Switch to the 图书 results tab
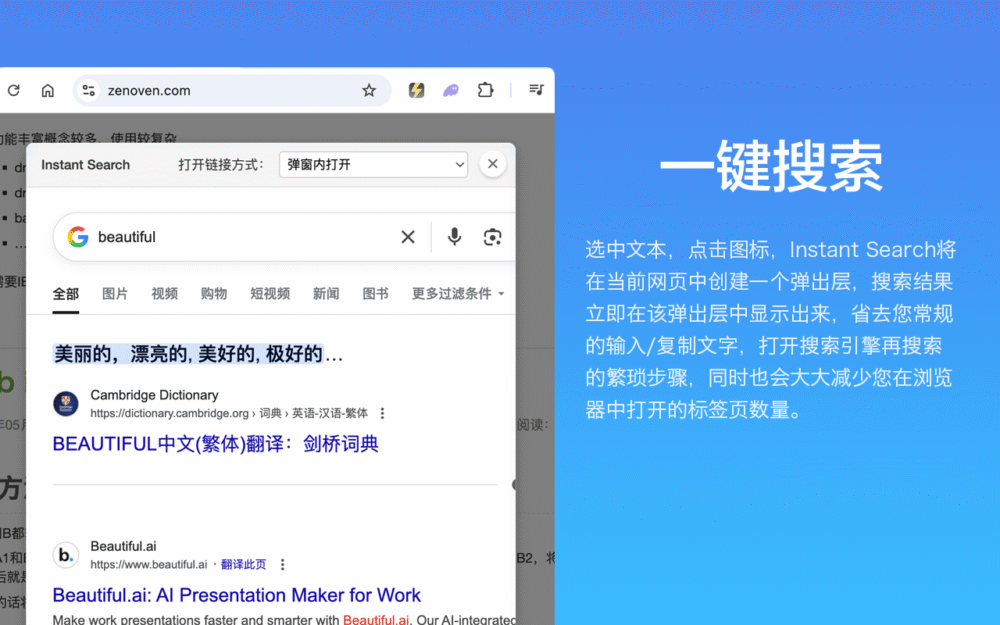Image resolution: width=1000 pixels, height=625 pixels. click(376, 293)
